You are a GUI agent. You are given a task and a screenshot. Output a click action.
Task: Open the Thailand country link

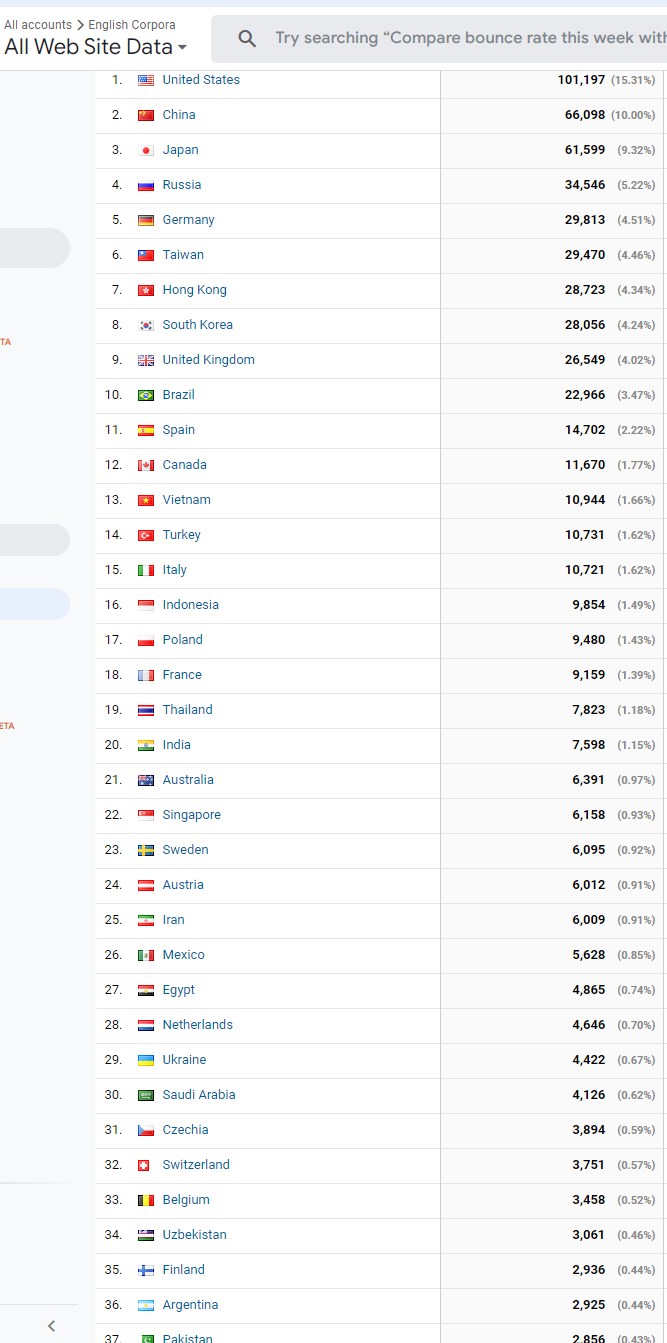(188, 710)
